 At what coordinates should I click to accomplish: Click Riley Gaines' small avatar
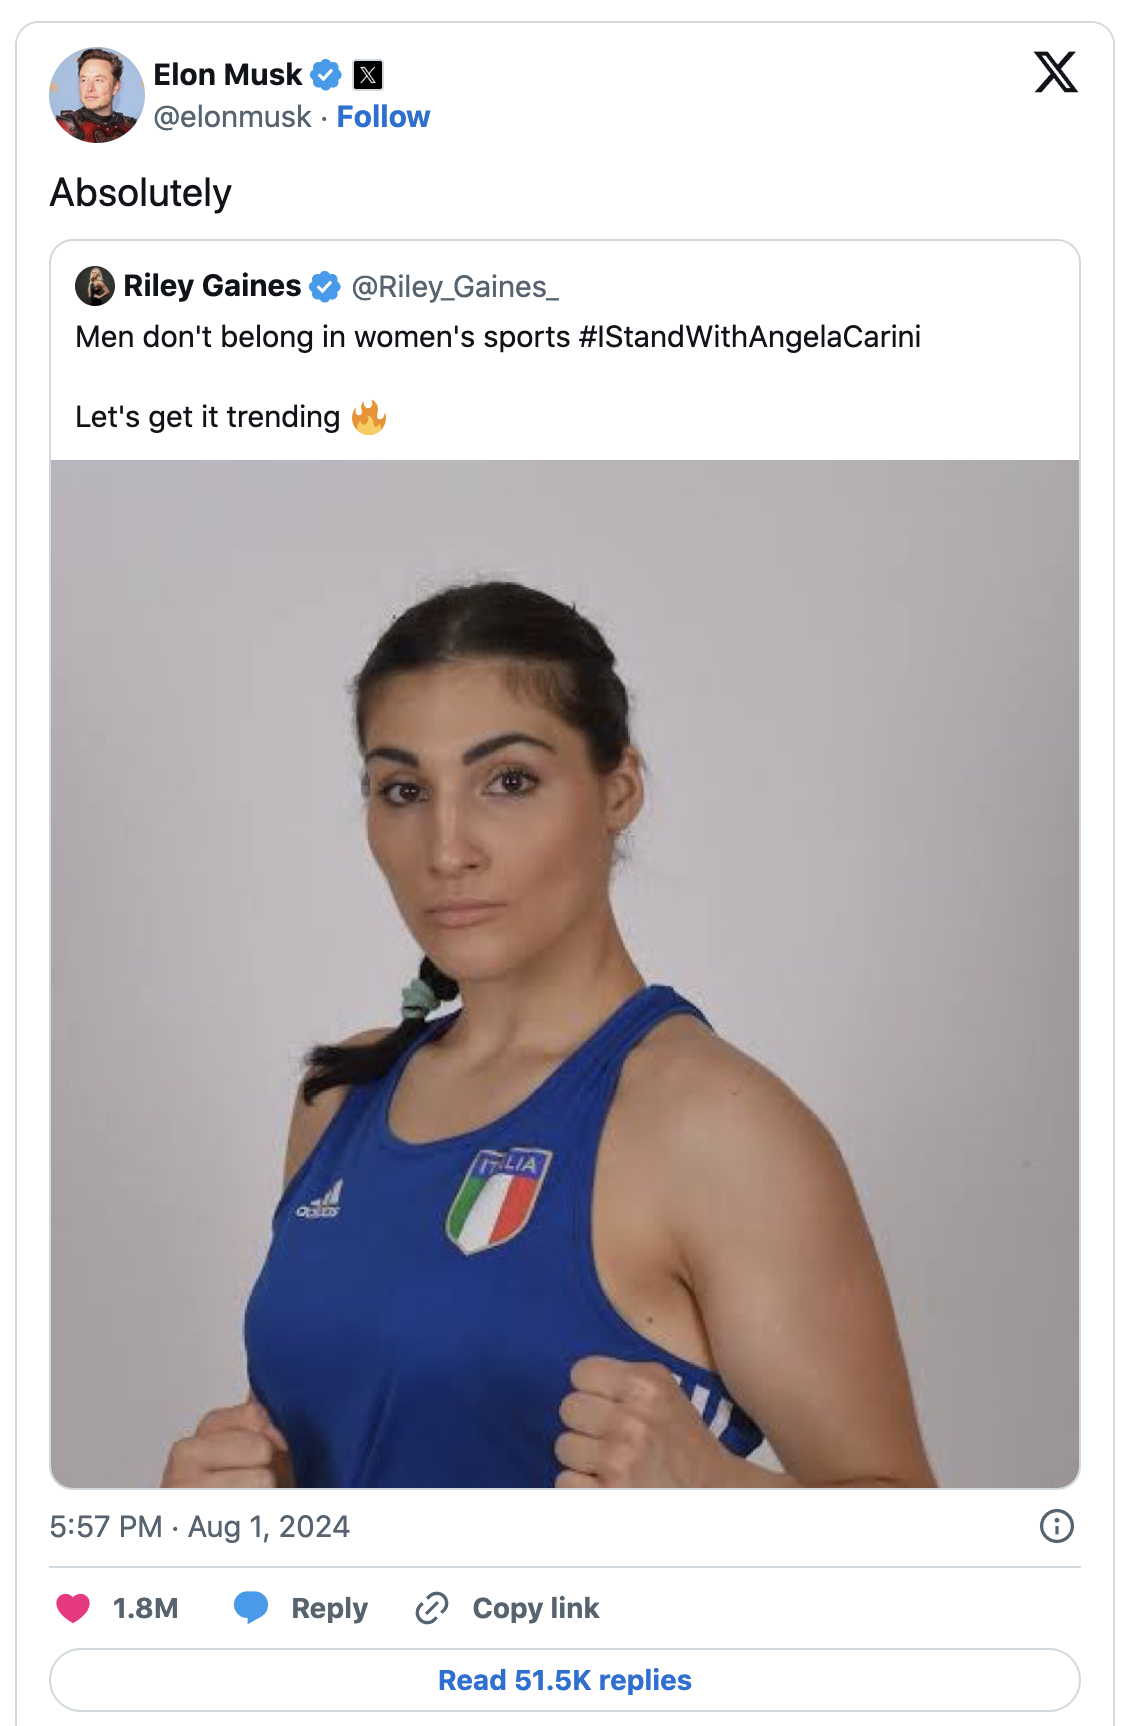(95, 286)
